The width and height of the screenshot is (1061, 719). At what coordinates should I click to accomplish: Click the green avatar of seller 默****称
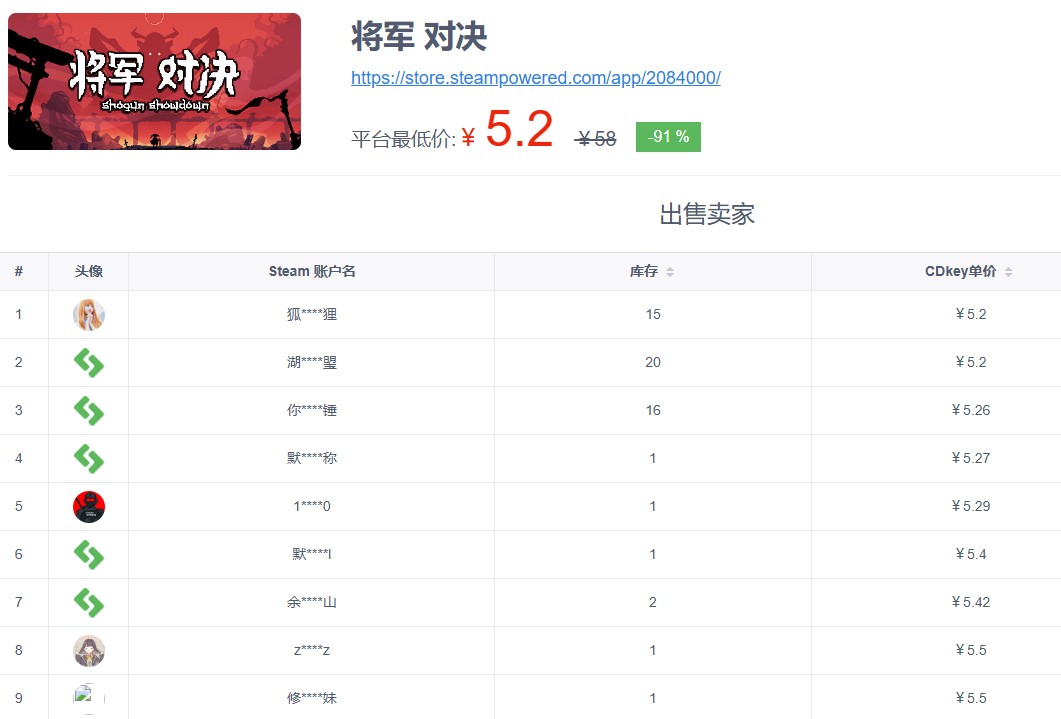(89, 459)
